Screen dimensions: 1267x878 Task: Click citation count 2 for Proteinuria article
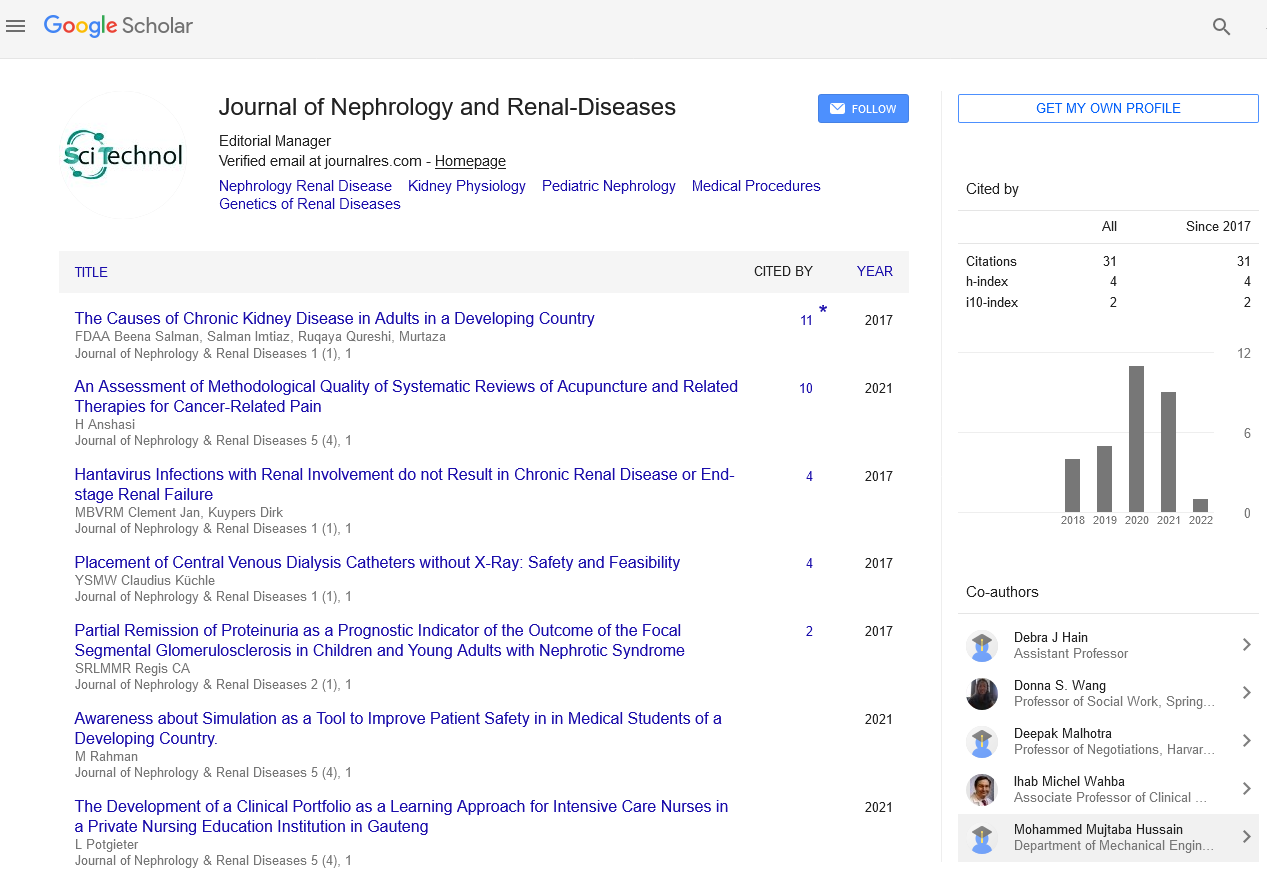(809, 631)
